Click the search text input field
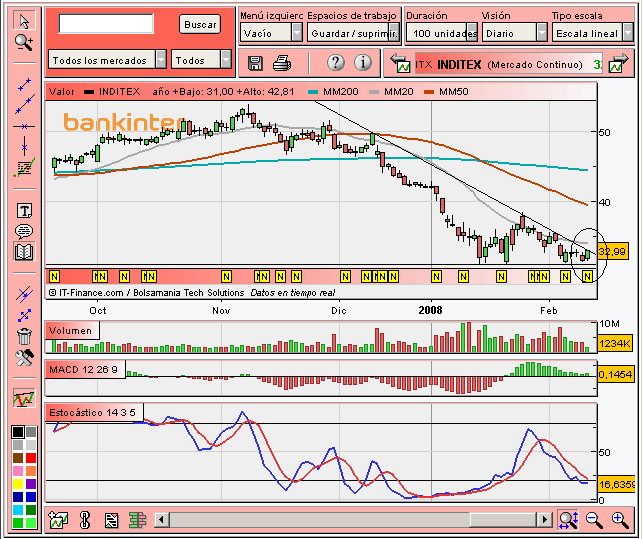The image size is (643, 539). 106,23
